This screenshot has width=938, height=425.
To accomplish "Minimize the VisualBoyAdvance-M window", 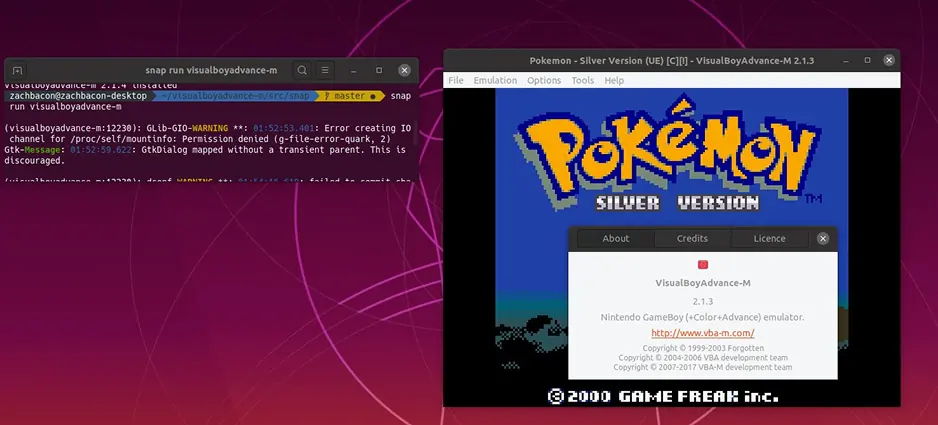I will tap(846, 60).
